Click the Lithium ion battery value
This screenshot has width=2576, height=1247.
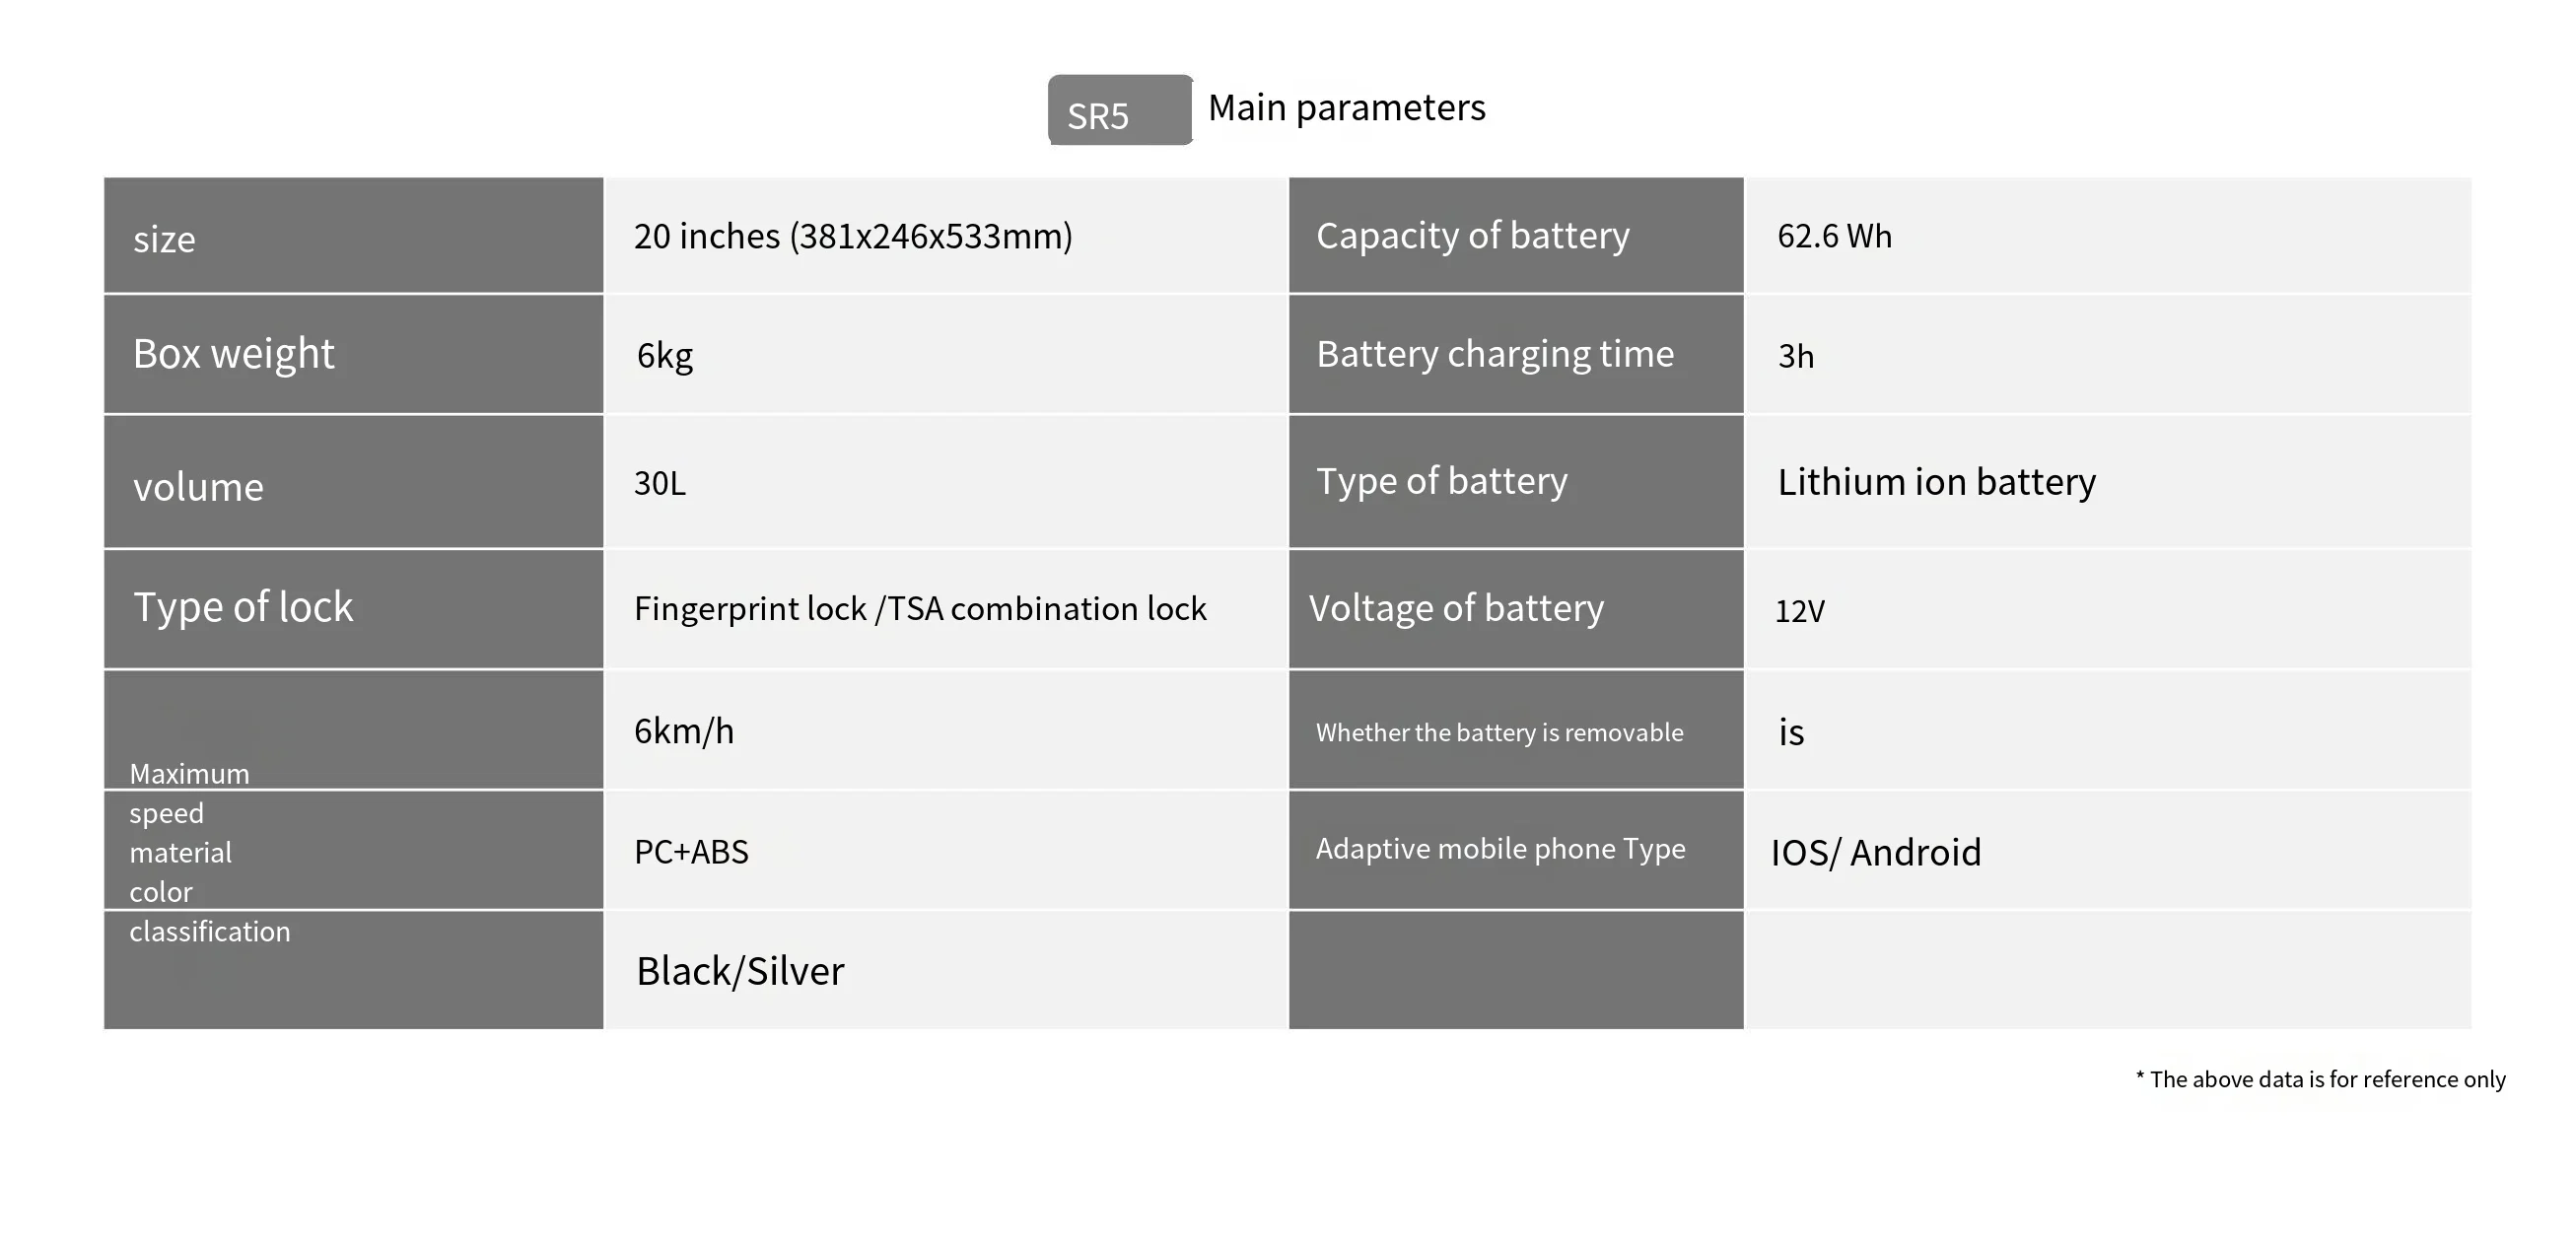point(1936,482)
